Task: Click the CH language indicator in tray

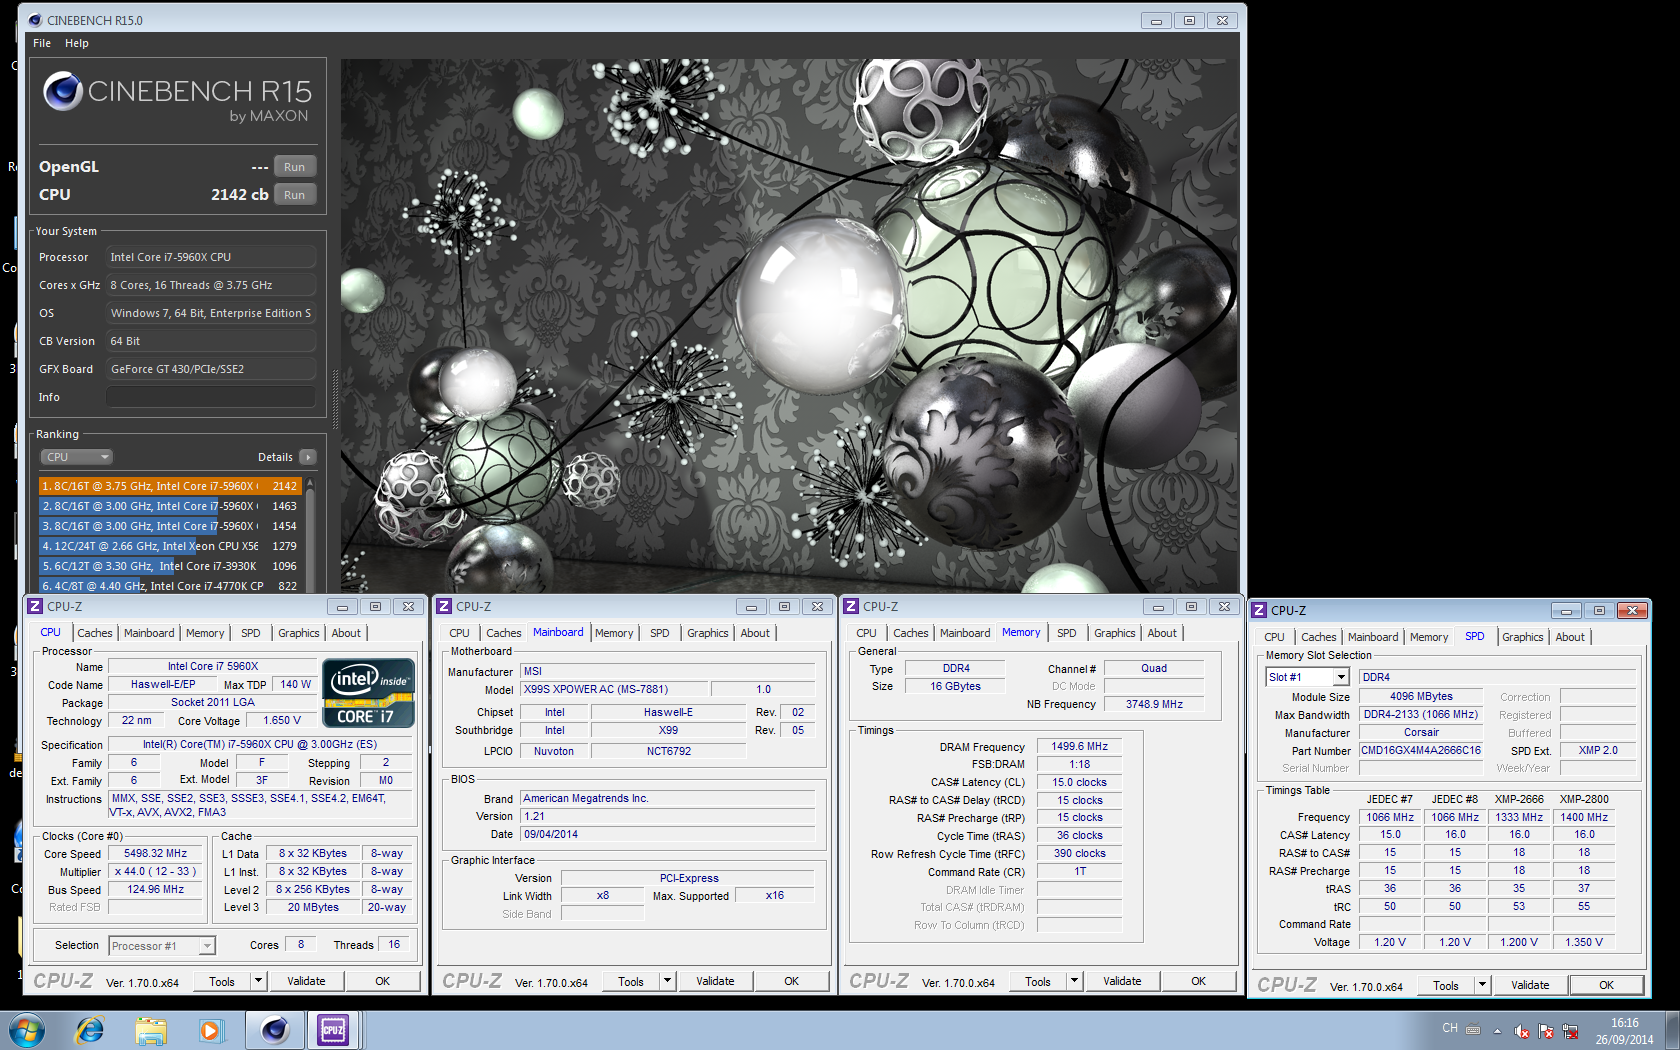Action: point(1450,1028)
